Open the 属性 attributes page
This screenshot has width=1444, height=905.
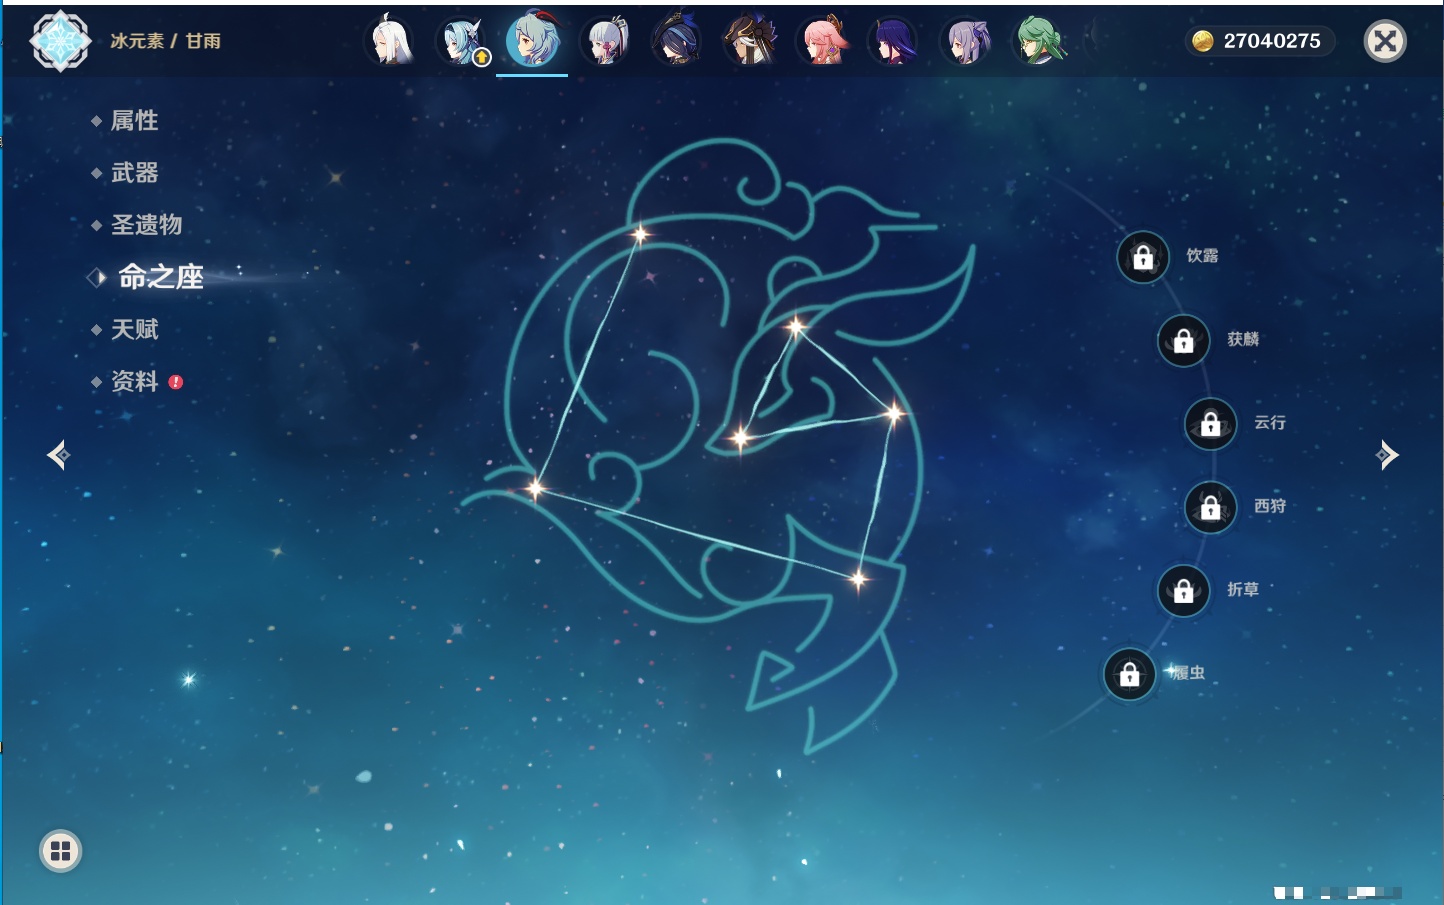pyautogui.click(x=134, y=121)
